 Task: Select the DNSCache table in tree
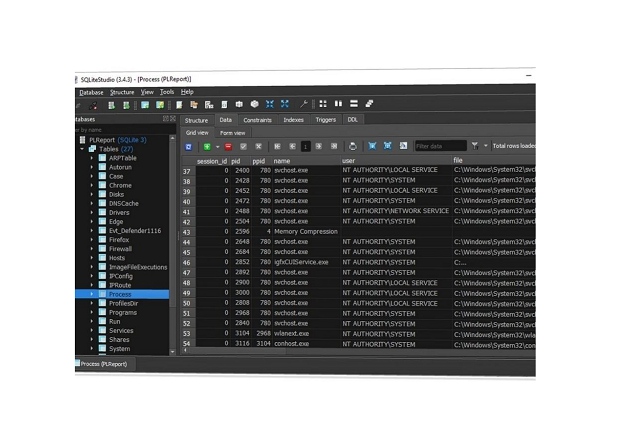[x=124, y=203]
